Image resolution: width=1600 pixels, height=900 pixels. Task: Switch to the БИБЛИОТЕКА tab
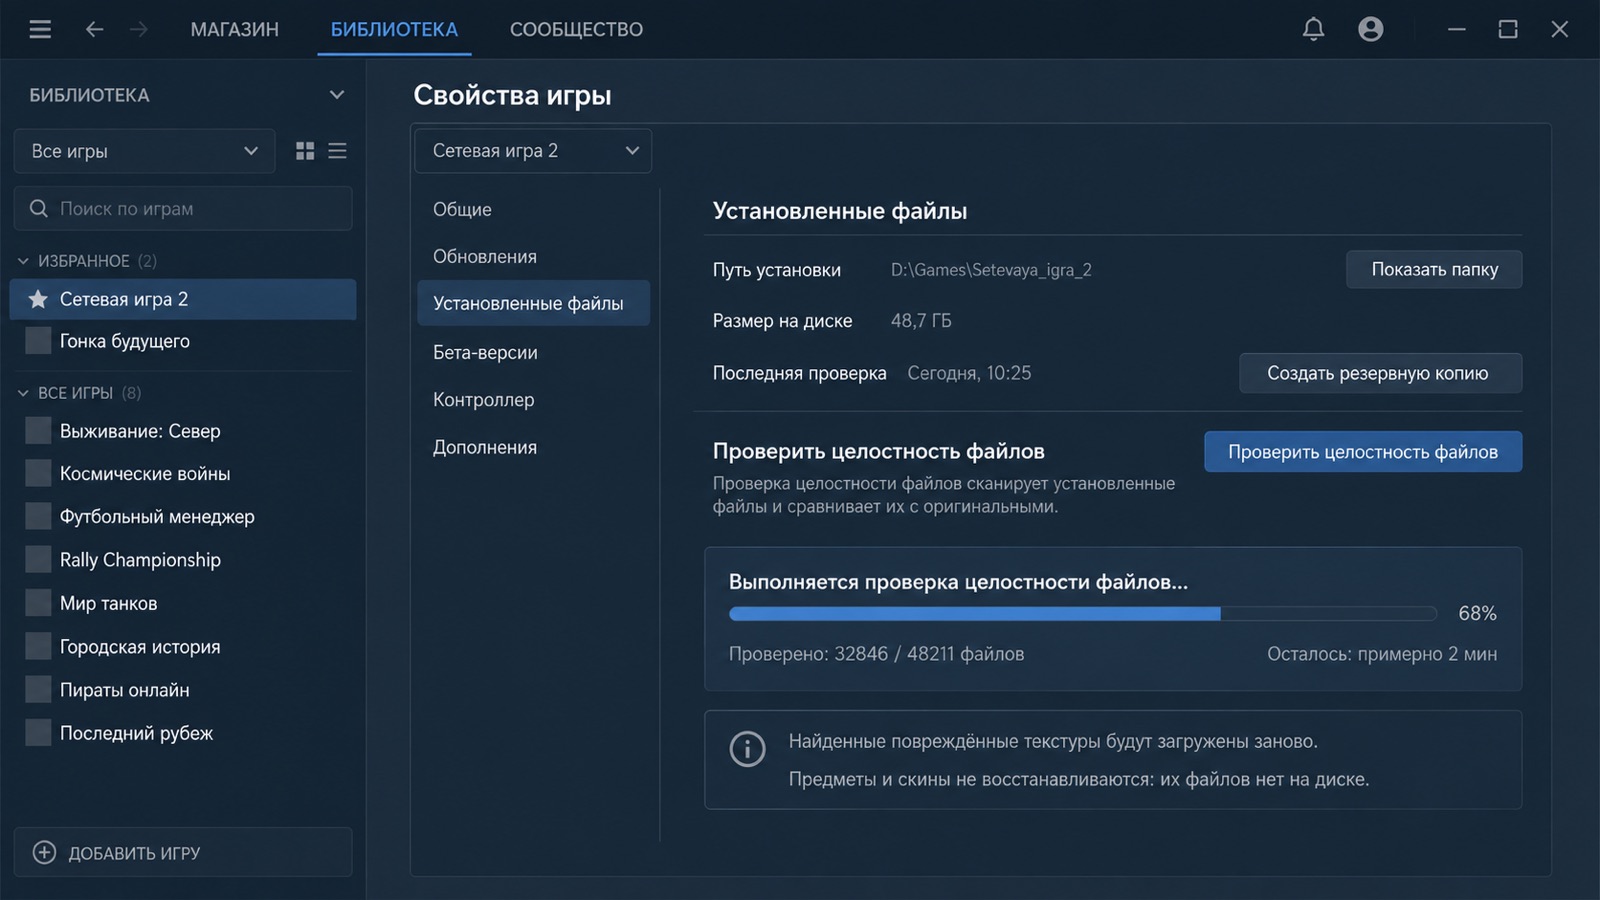pyautogui.click(x=394, y=29)
